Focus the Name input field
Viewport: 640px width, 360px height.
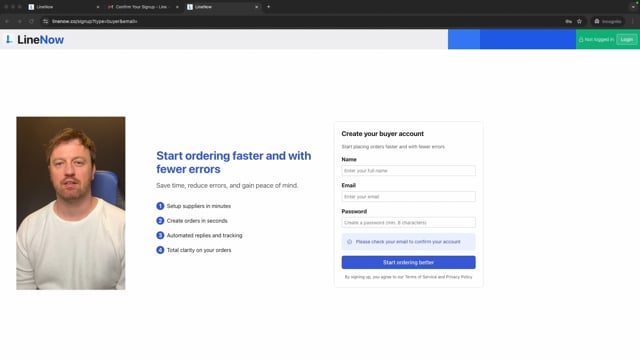point(408,171)
